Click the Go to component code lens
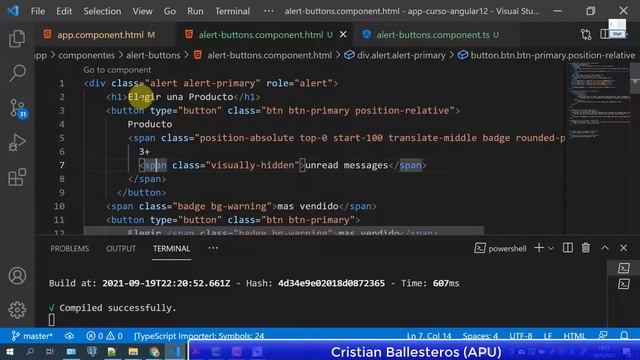Screen dimensions: 640x360 117,70
